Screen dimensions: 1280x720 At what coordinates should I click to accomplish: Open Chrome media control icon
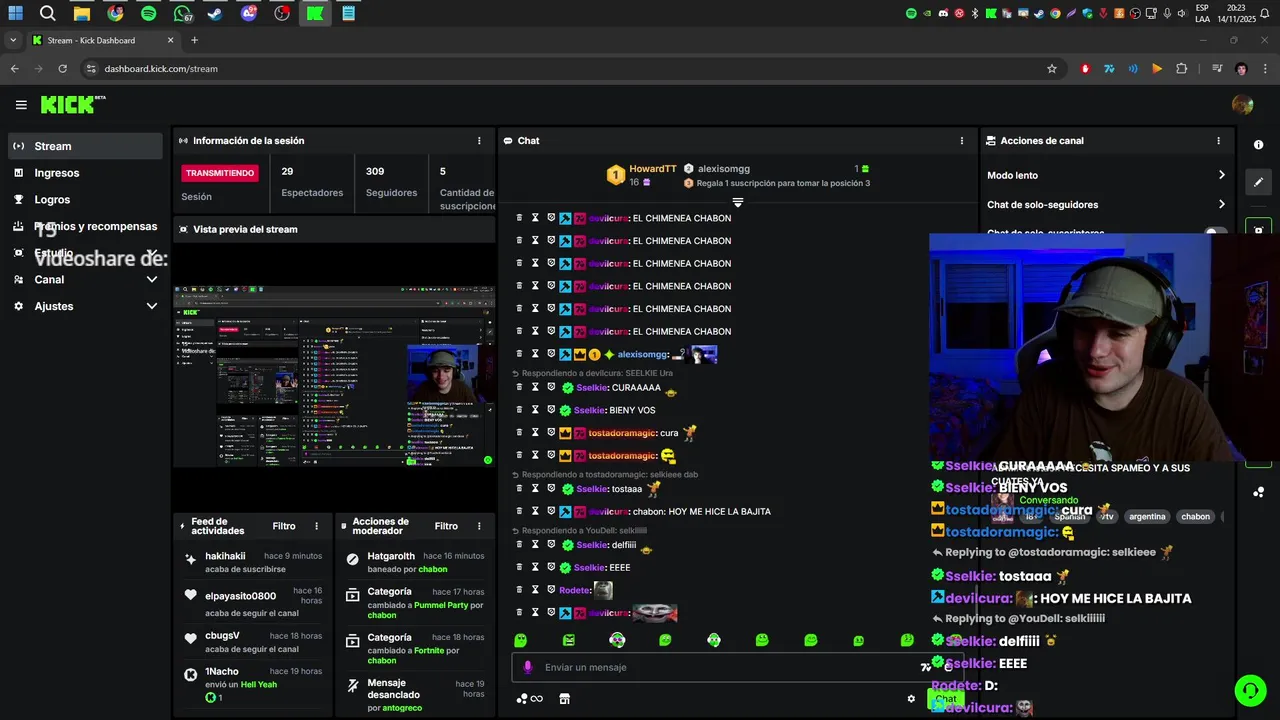1216,69
